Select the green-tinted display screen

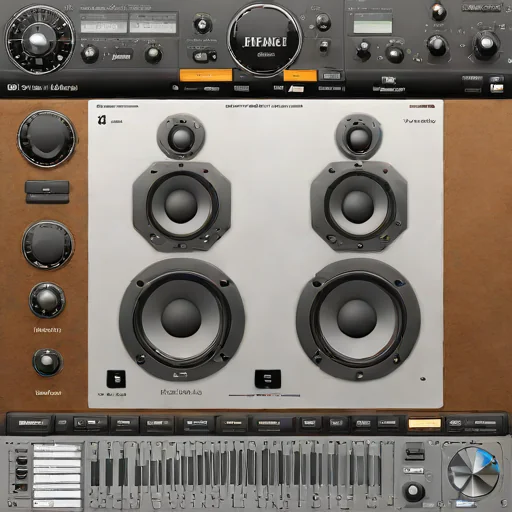[372, 26]
